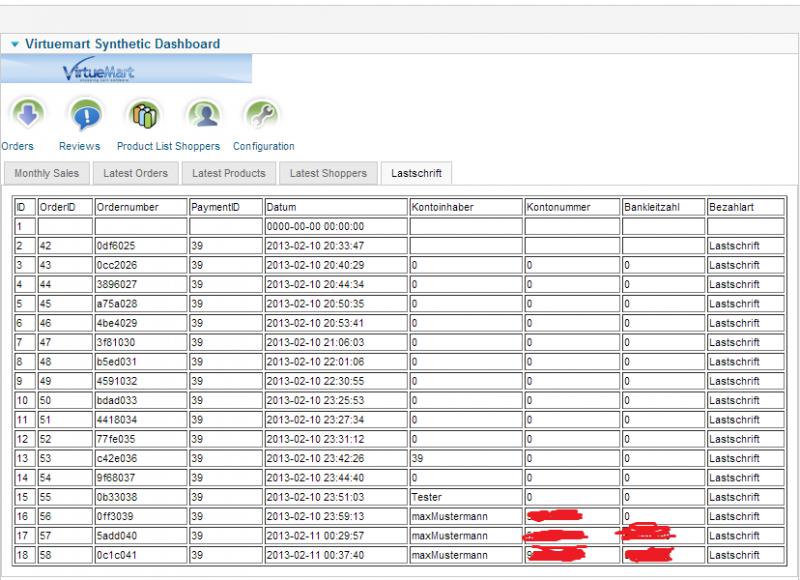Open the Latest Orders tab
Image resolution: width=800 pixels, height=580 pixels.
[136, 173]
